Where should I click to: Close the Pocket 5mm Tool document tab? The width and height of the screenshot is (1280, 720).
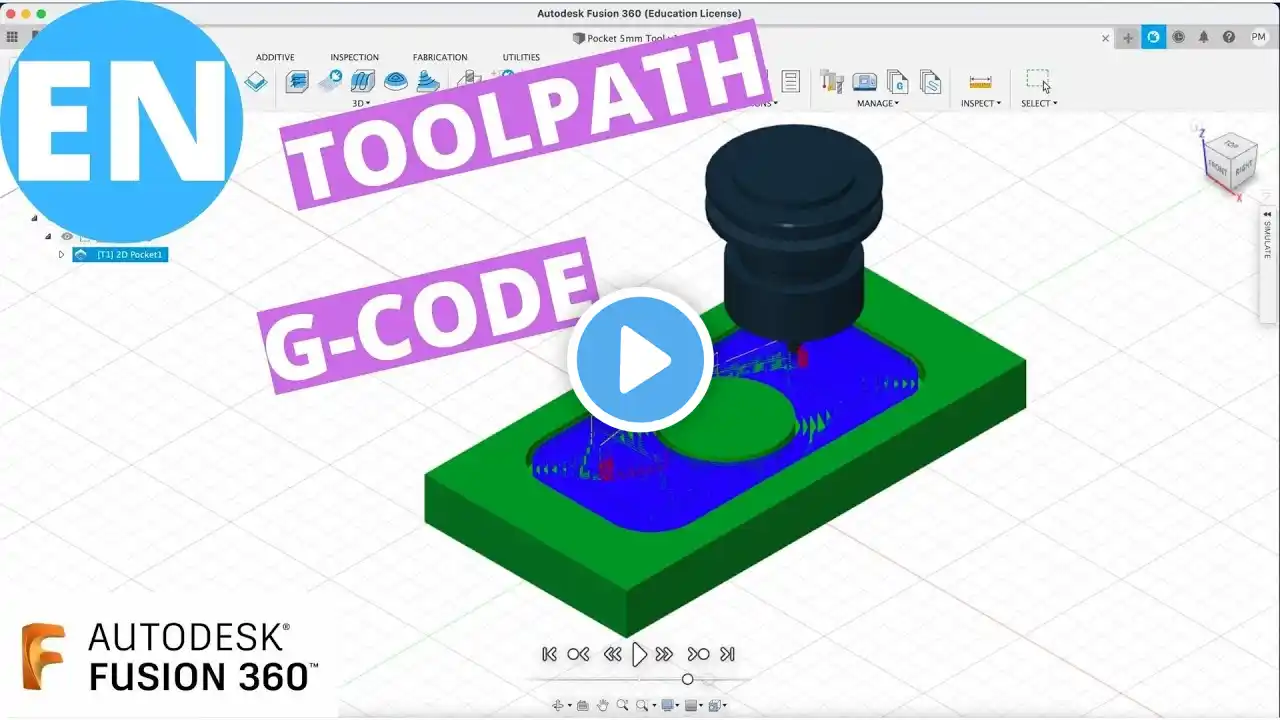point(1105,38)
